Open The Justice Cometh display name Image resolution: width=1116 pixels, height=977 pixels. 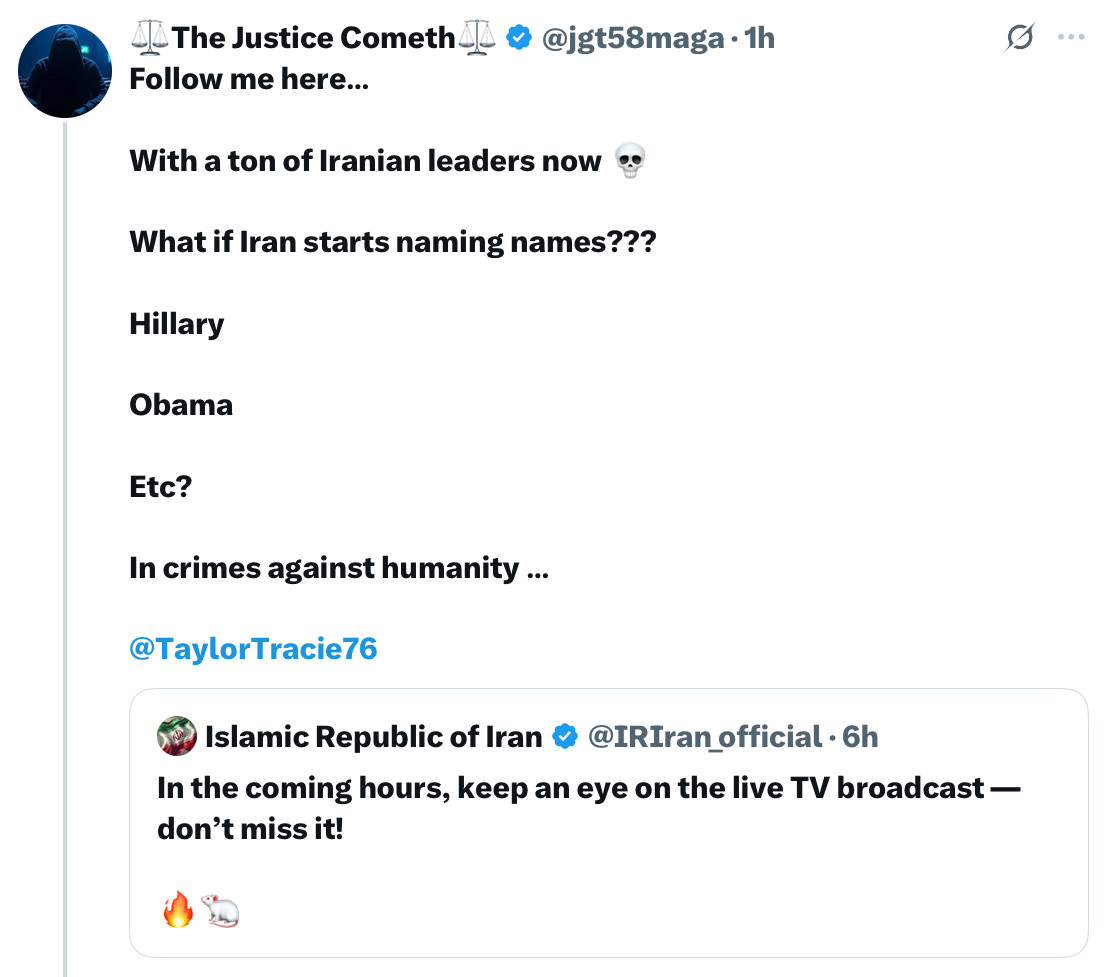(313, 38)
